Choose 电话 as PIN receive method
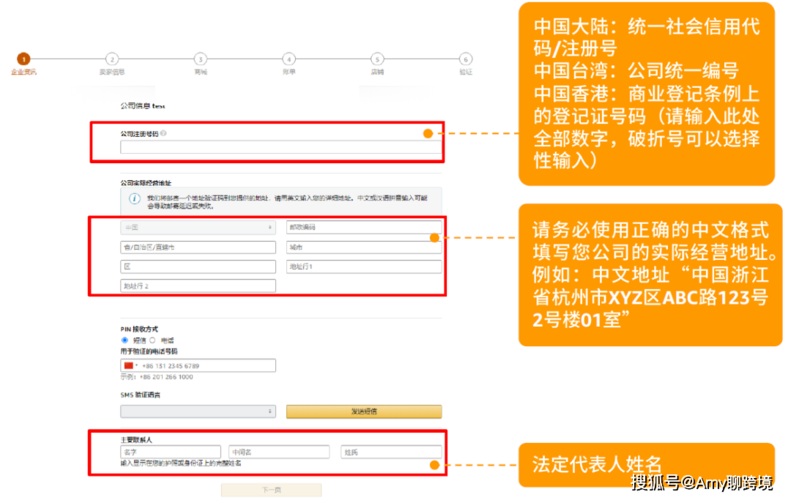The height and width of the screenshot is (500, 791). point(152,340)
